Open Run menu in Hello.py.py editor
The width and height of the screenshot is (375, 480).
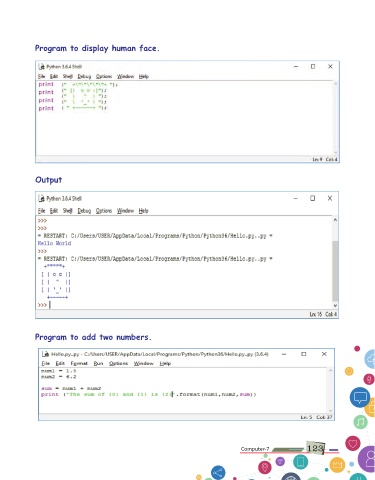click(x=98, y=363)
